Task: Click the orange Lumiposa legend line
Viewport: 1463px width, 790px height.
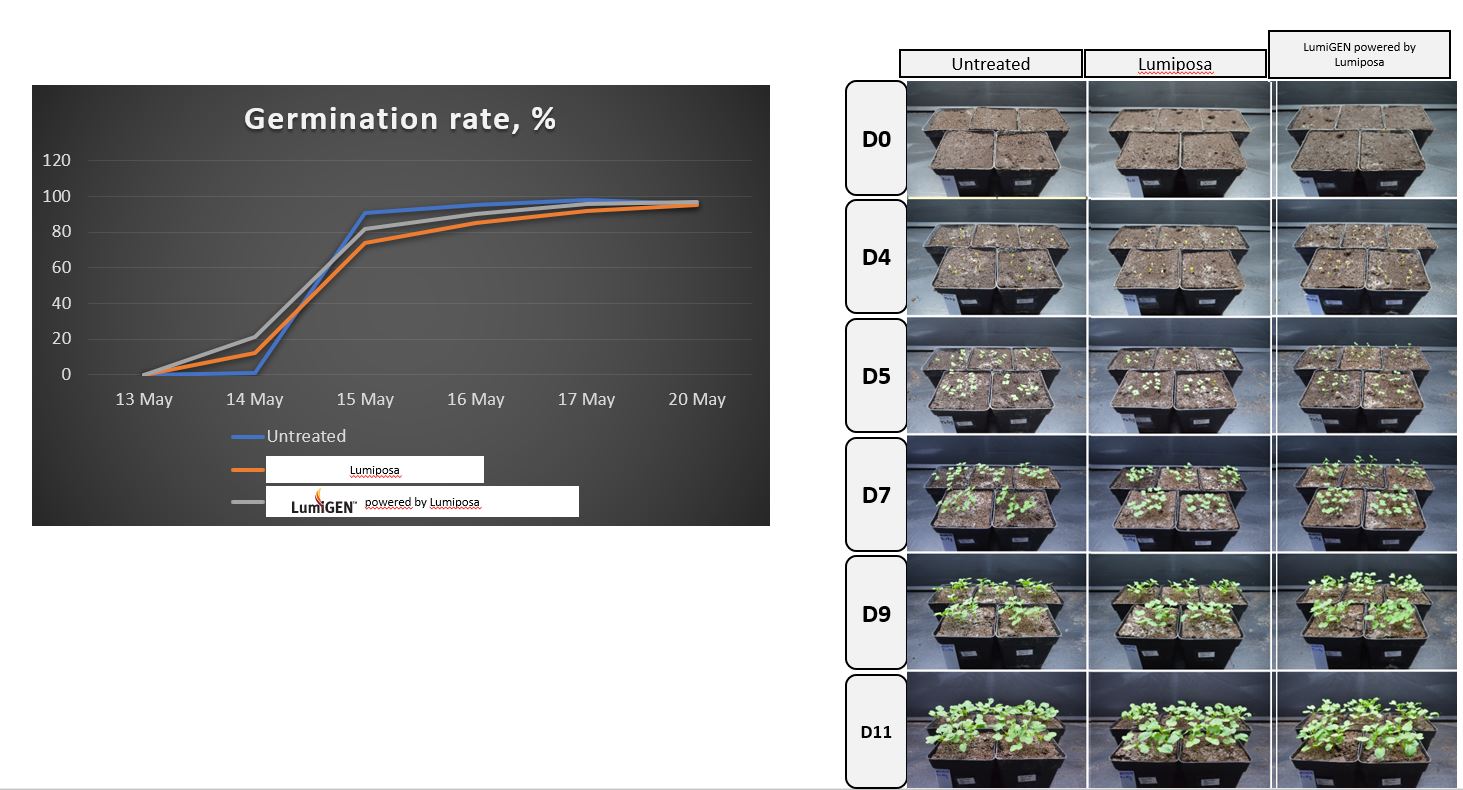Action: point(248,468)
